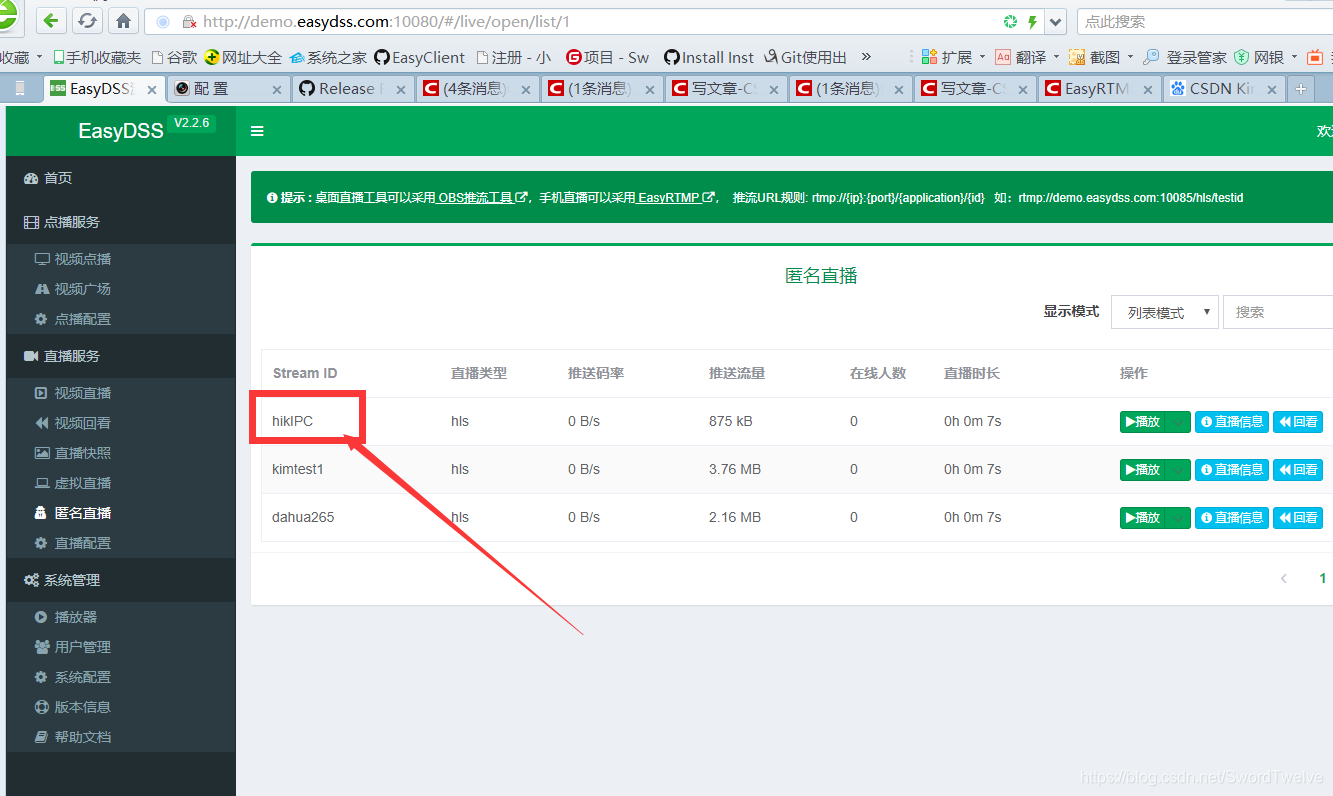Screen dimensions: 1333x796
Task: Click the 点此搜索 browser search box
Action: [x=1205, y=21]
